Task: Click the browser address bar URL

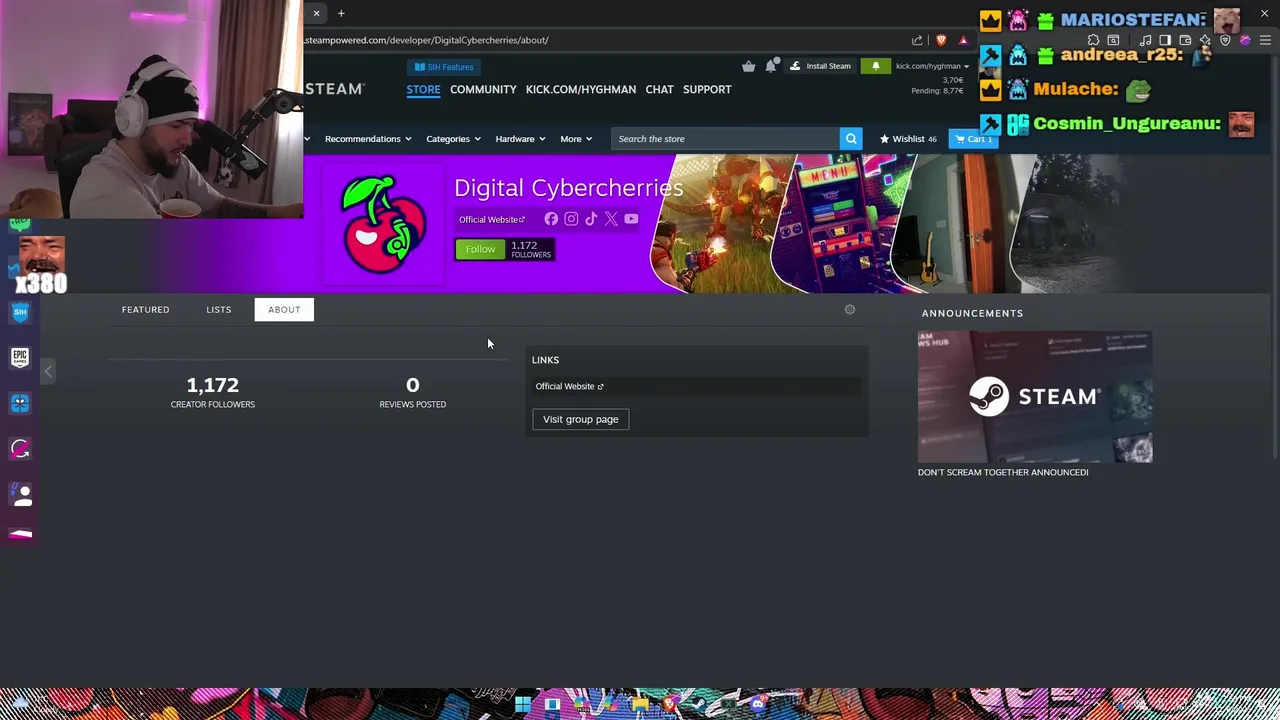Action: click(x=427, y=40)
